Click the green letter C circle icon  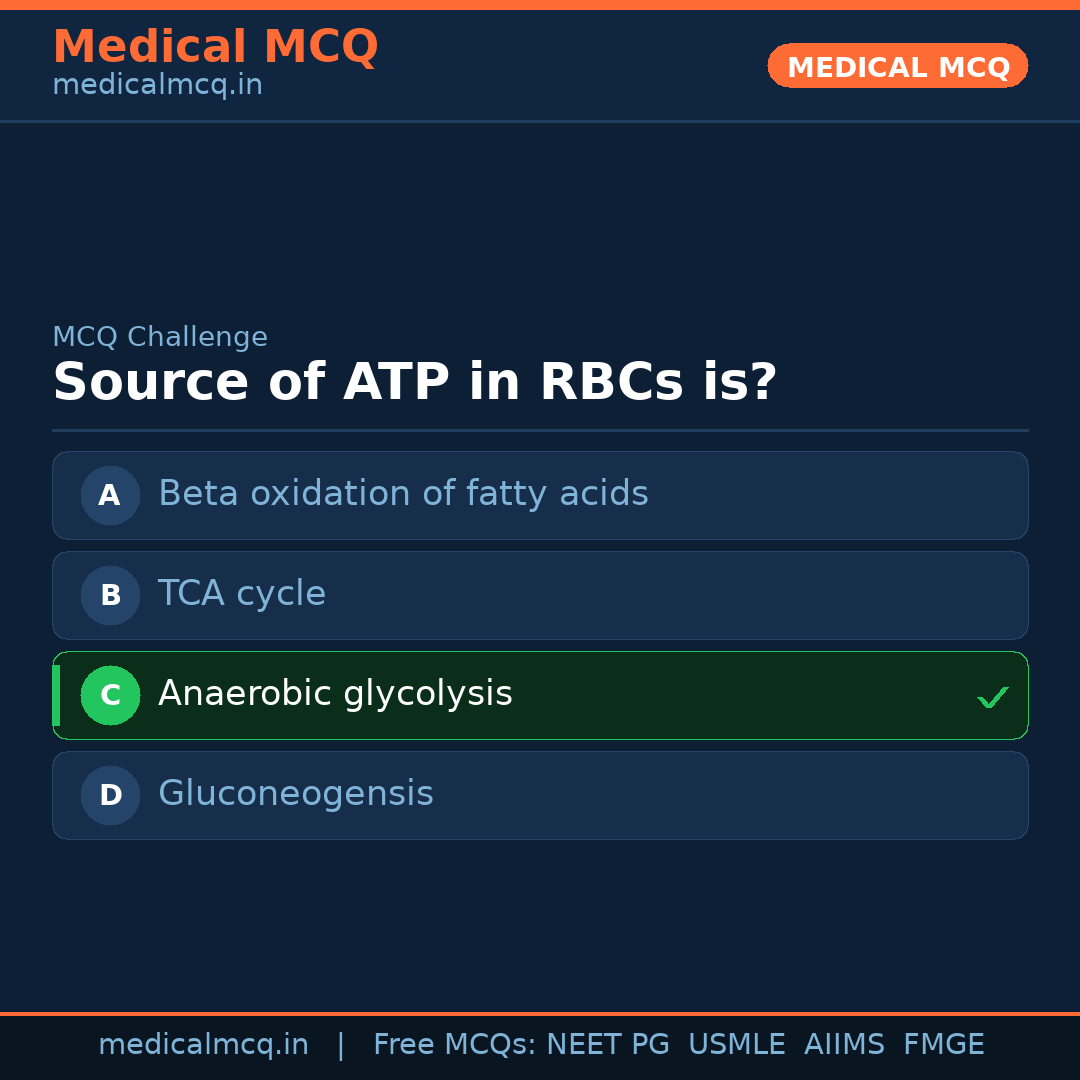click(110, 695)
